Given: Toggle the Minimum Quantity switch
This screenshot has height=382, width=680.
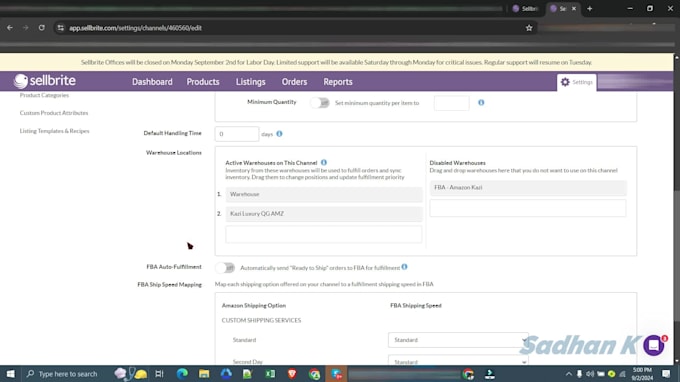Looking at the screenshot, I should coord(320,103).
